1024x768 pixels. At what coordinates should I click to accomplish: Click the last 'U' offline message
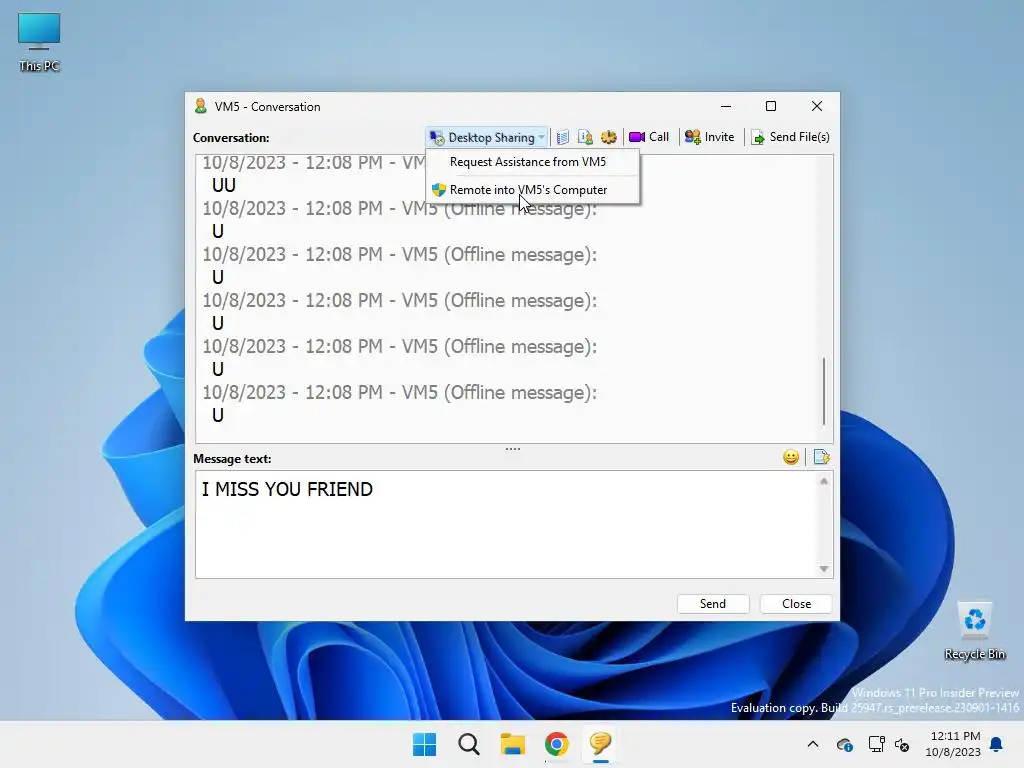tap(218, 415)
